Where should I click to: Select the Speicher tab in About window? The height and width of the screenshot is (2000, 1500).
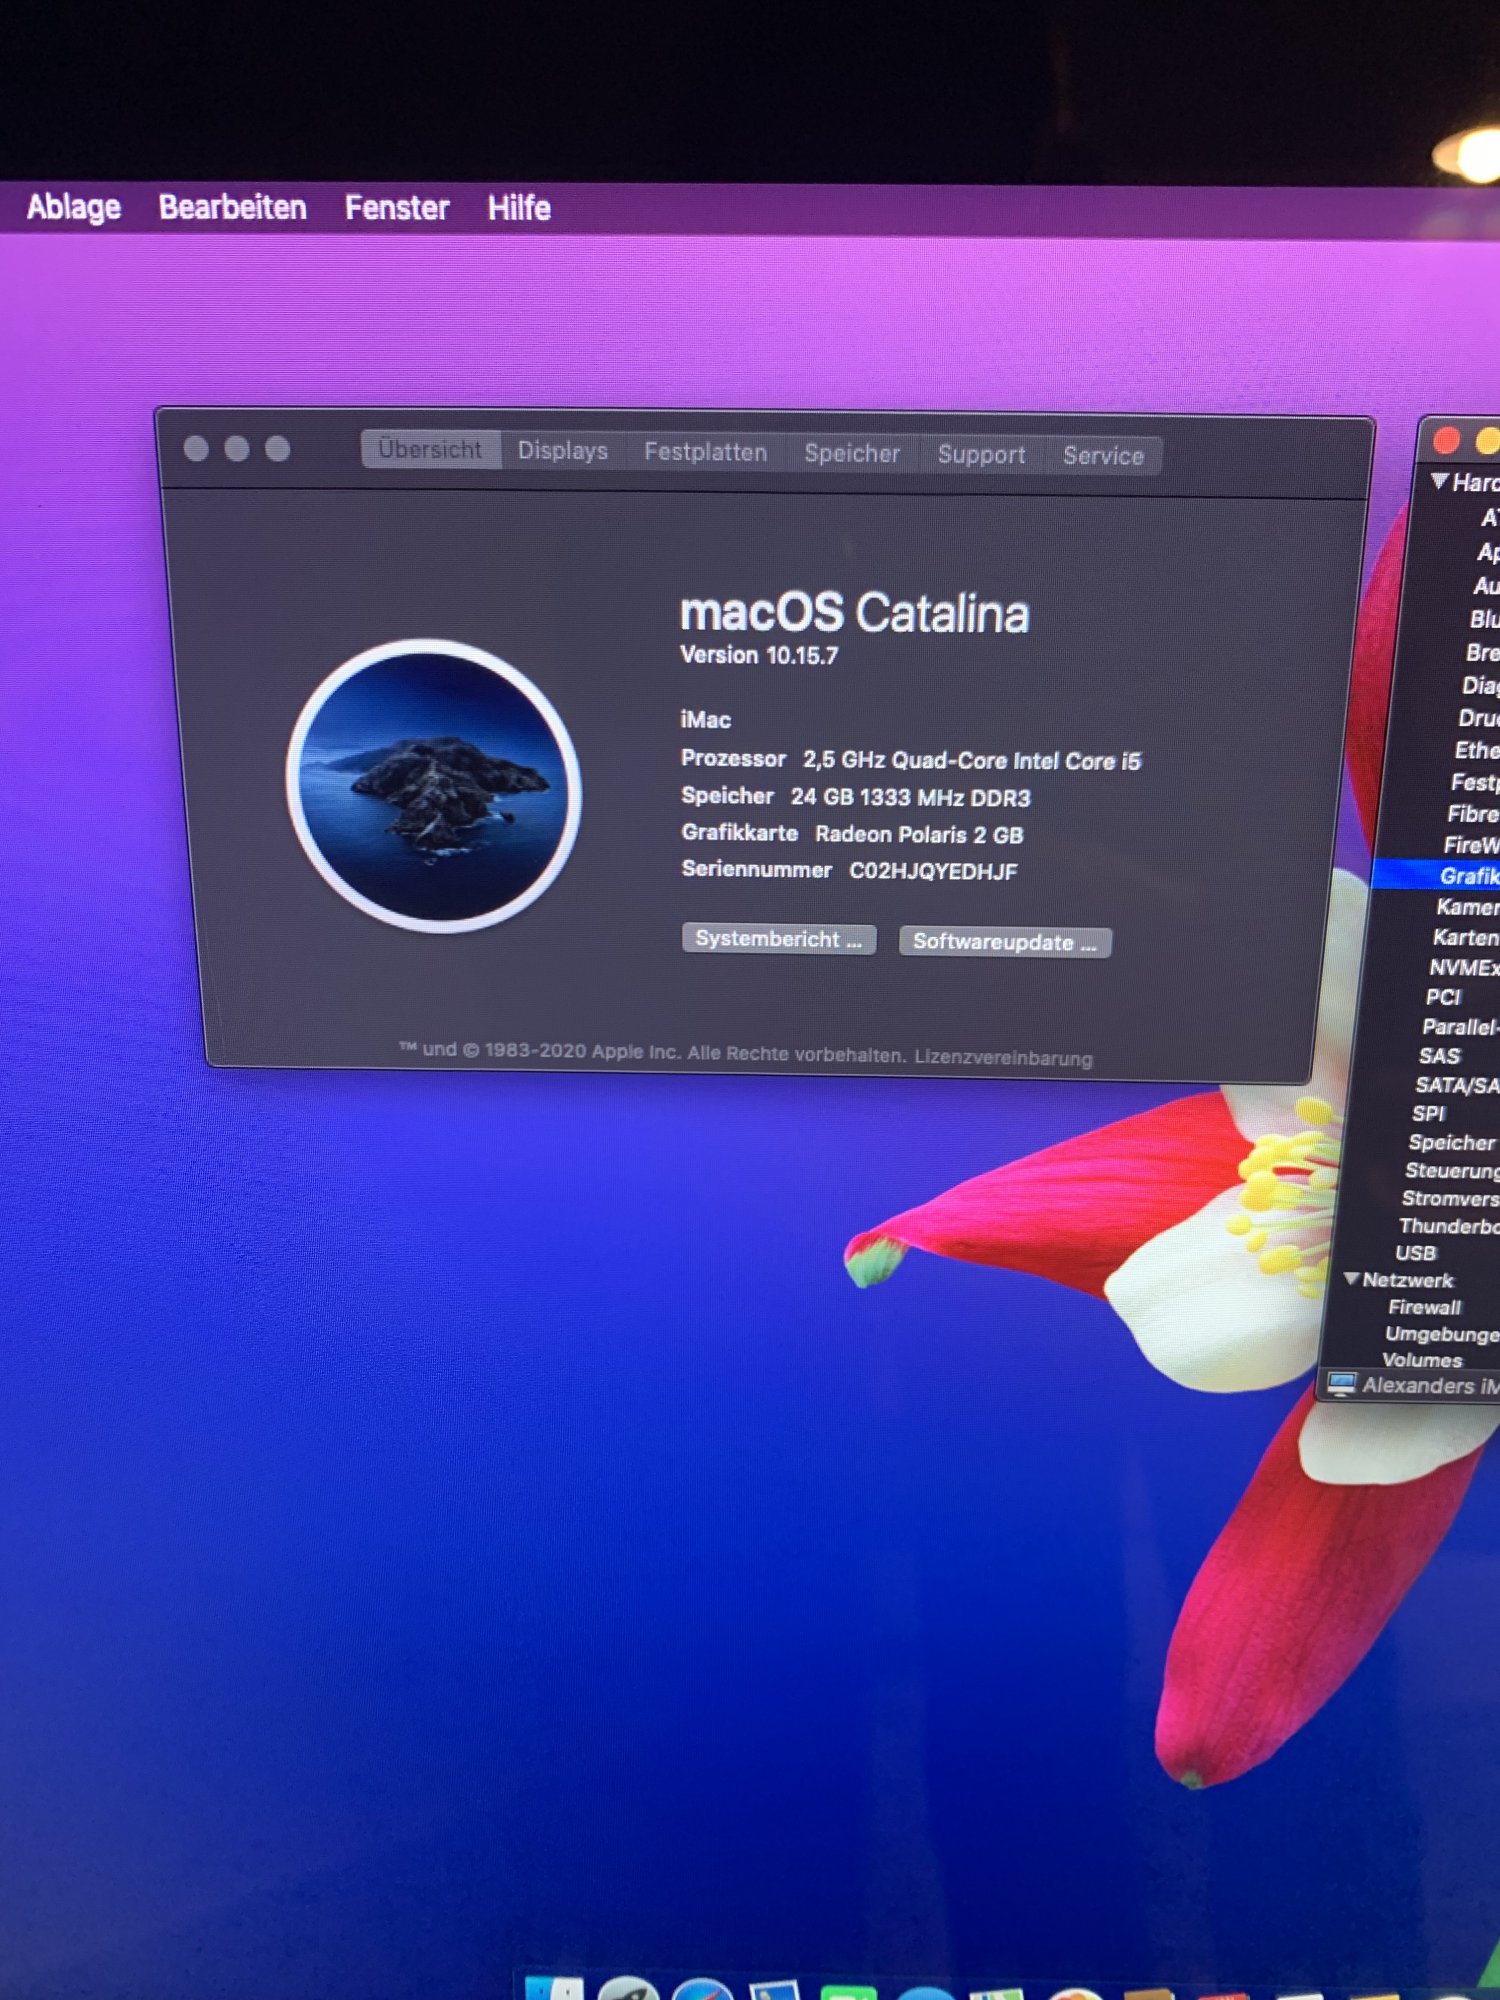pos(852,453)
